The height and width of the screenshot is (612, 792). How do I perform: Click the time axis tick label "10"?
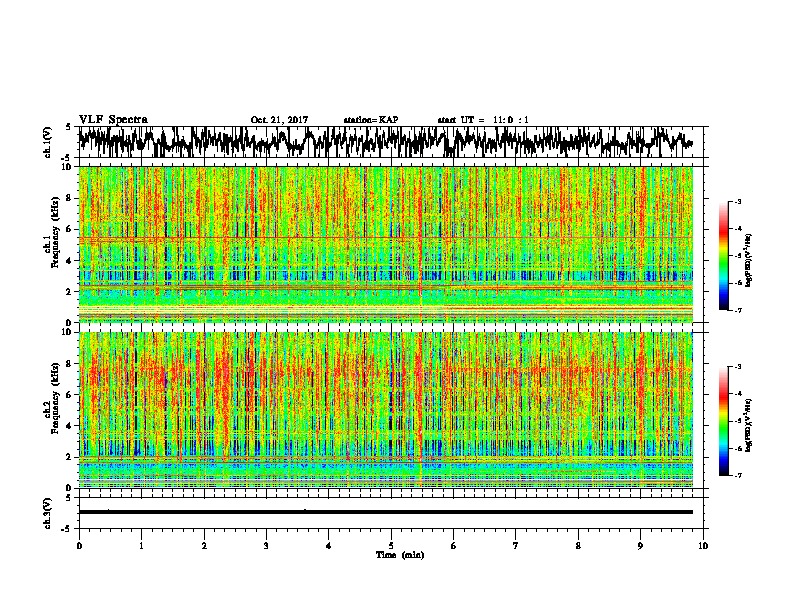pyautogui.click(x=703, y=546)
